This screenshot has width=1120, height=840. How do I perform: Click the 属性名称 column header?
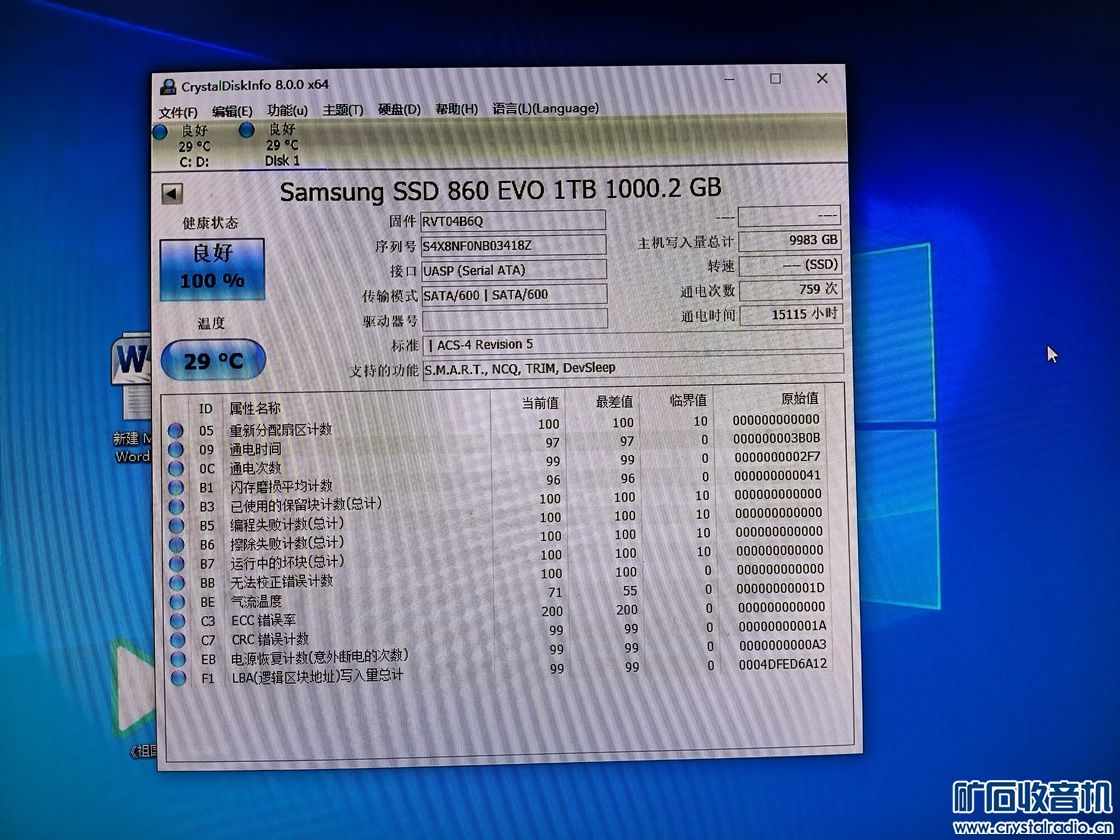tap(255, 408)
